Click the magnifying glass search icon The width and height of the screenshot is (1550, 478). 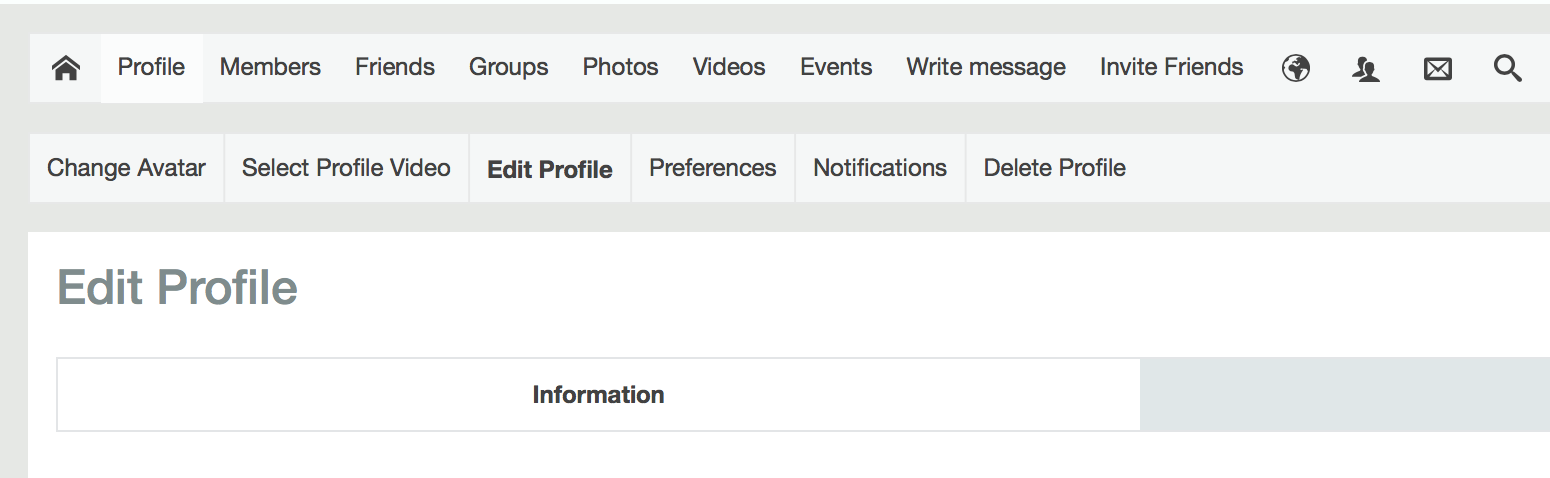pos(1507,68)
